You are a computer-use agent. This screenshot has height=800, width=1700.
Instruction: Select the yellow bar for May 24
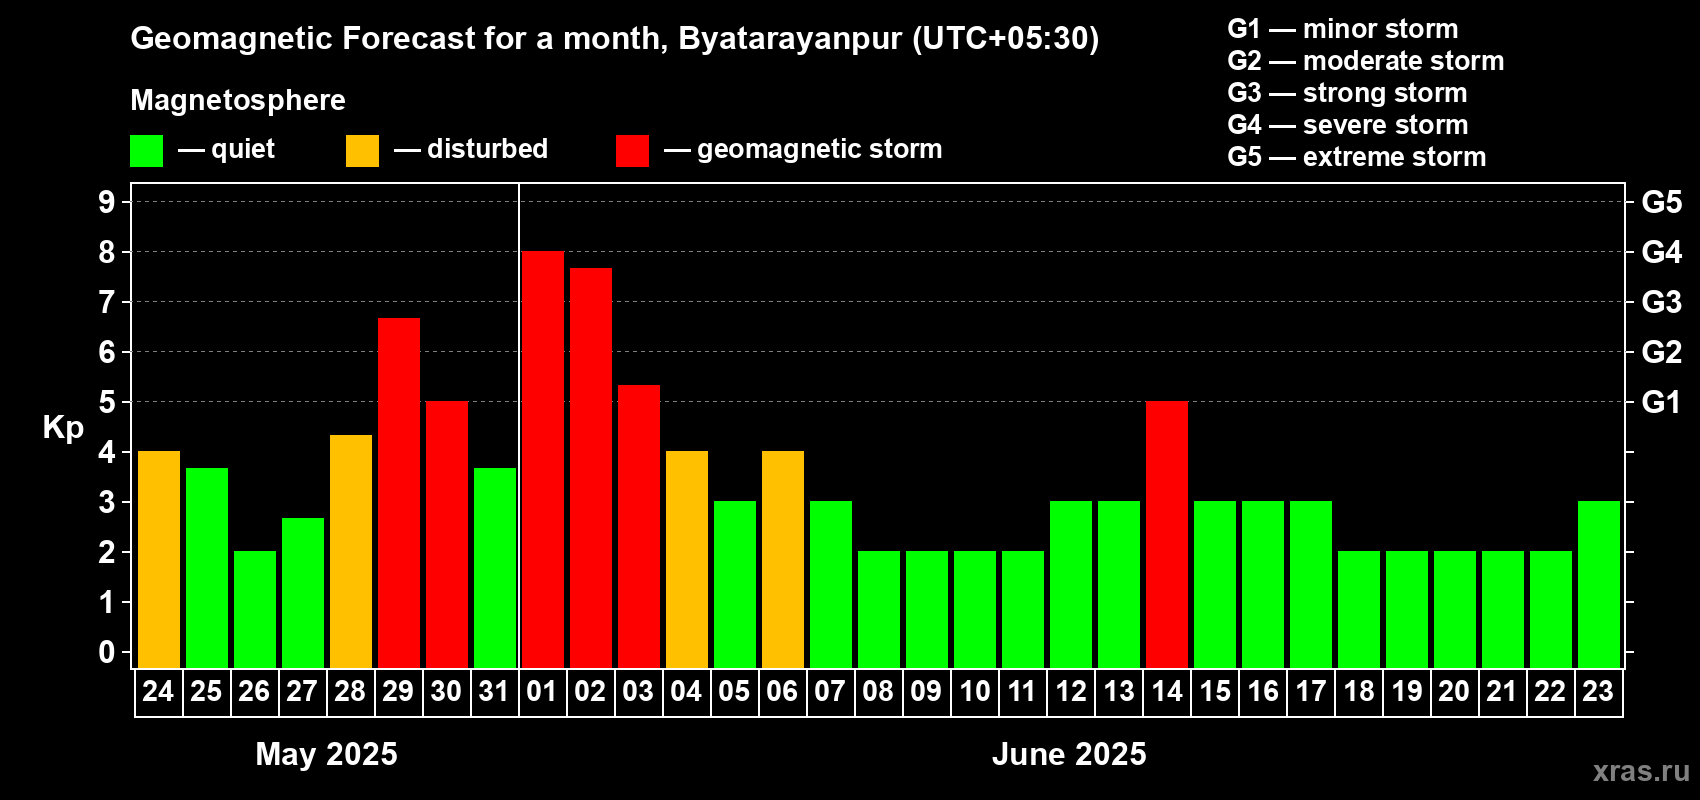point(159,559)
